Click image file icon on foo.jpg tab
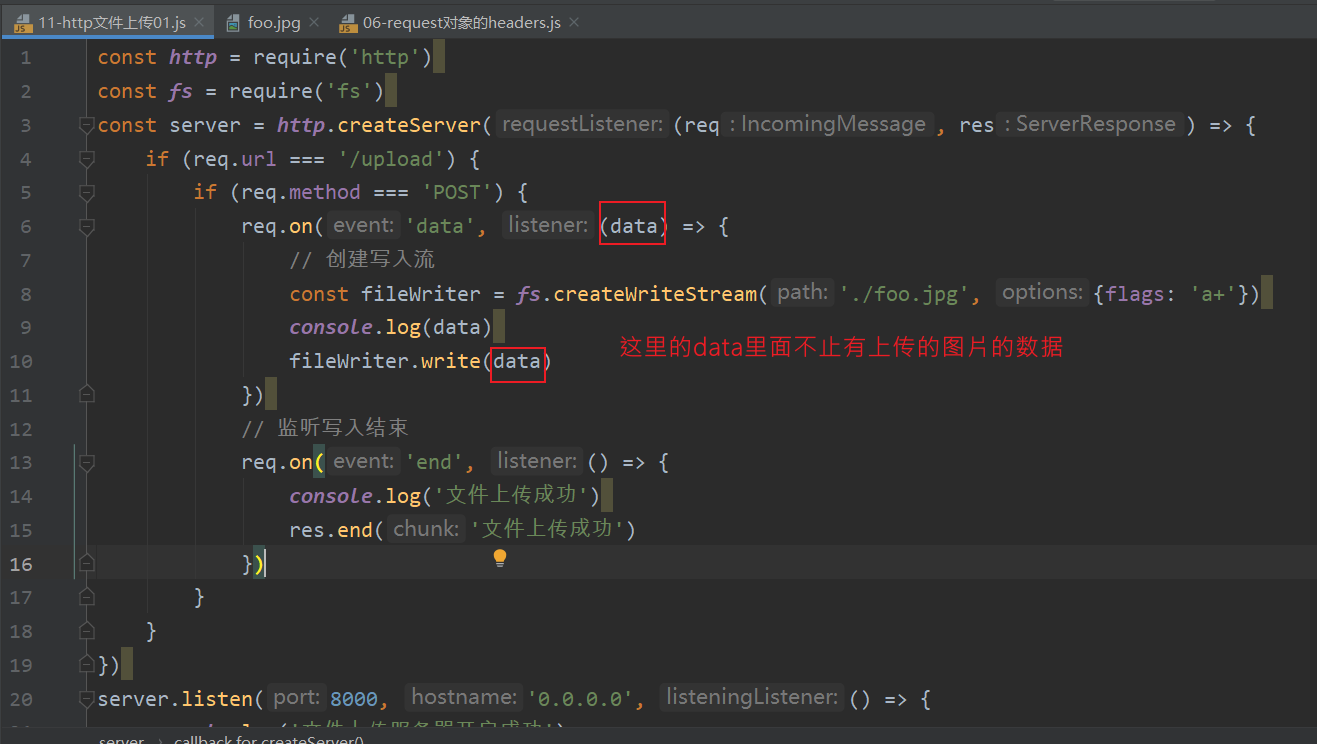 [x=233, y=22]
